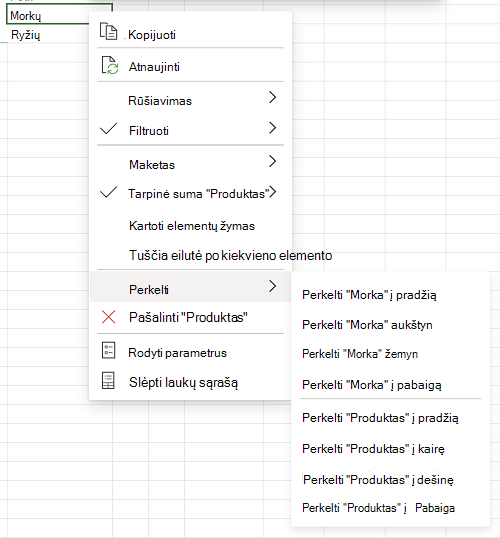Click the Kopijuoti copy icon
Viewport: 500px width, 538px height.
pos(108,32)
